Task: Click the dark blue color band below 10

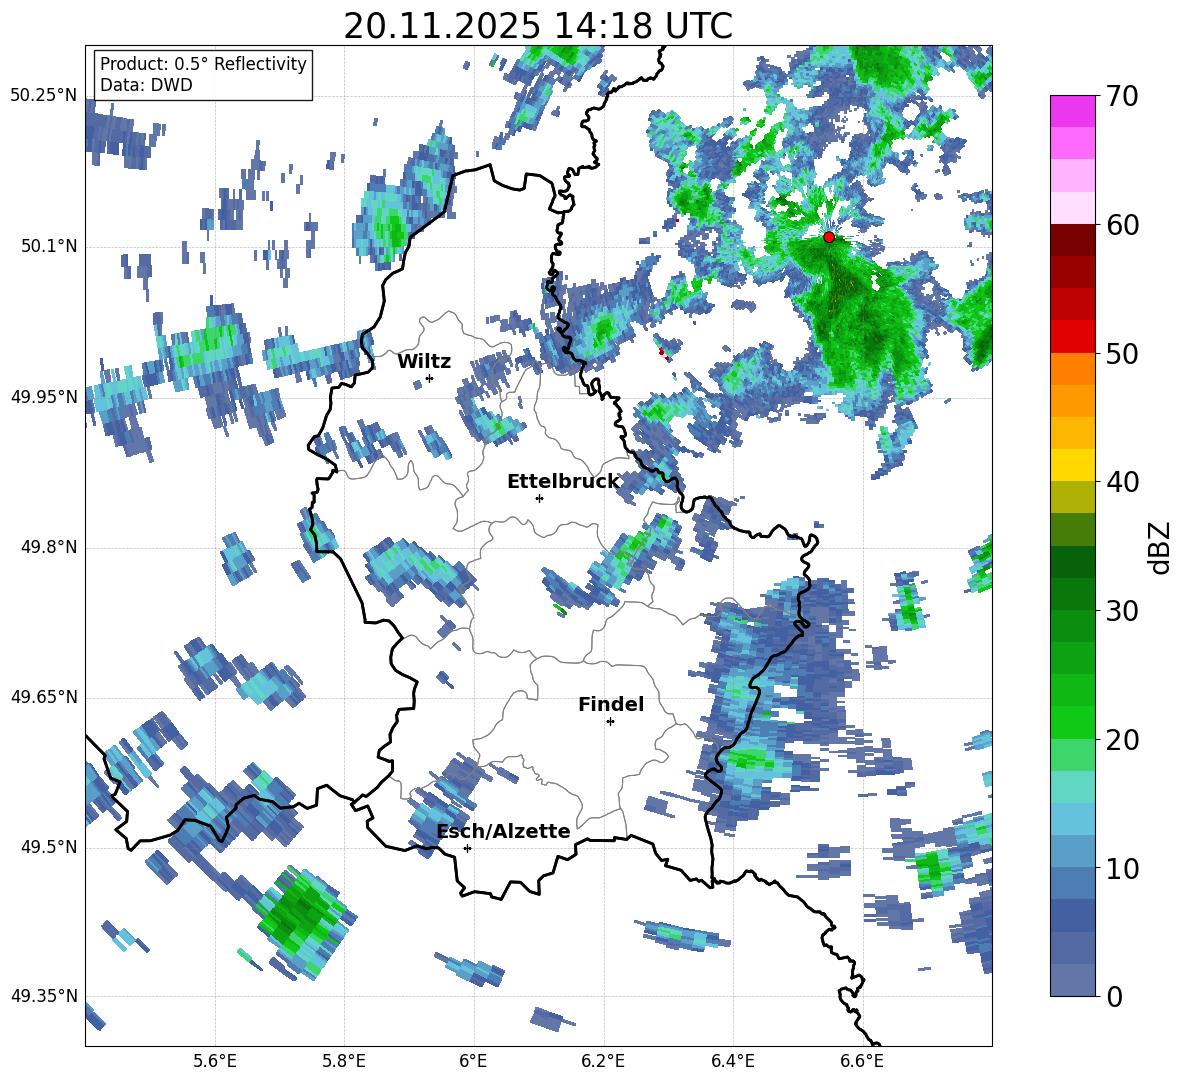Action: (x=1073, y=916)
